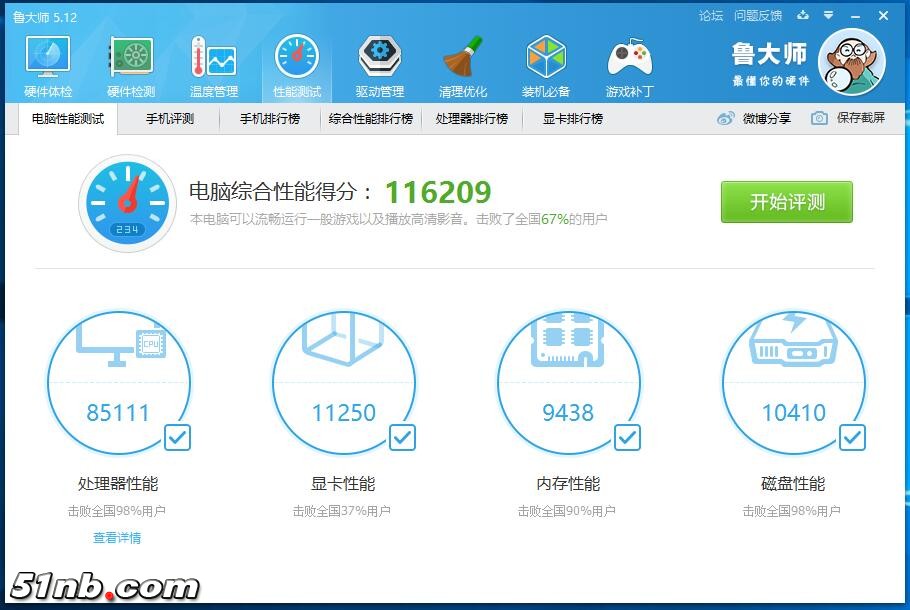Select the 游戏补丁 game patch icon
This screenshot has width=910, height=610.
tap(630, 62)
